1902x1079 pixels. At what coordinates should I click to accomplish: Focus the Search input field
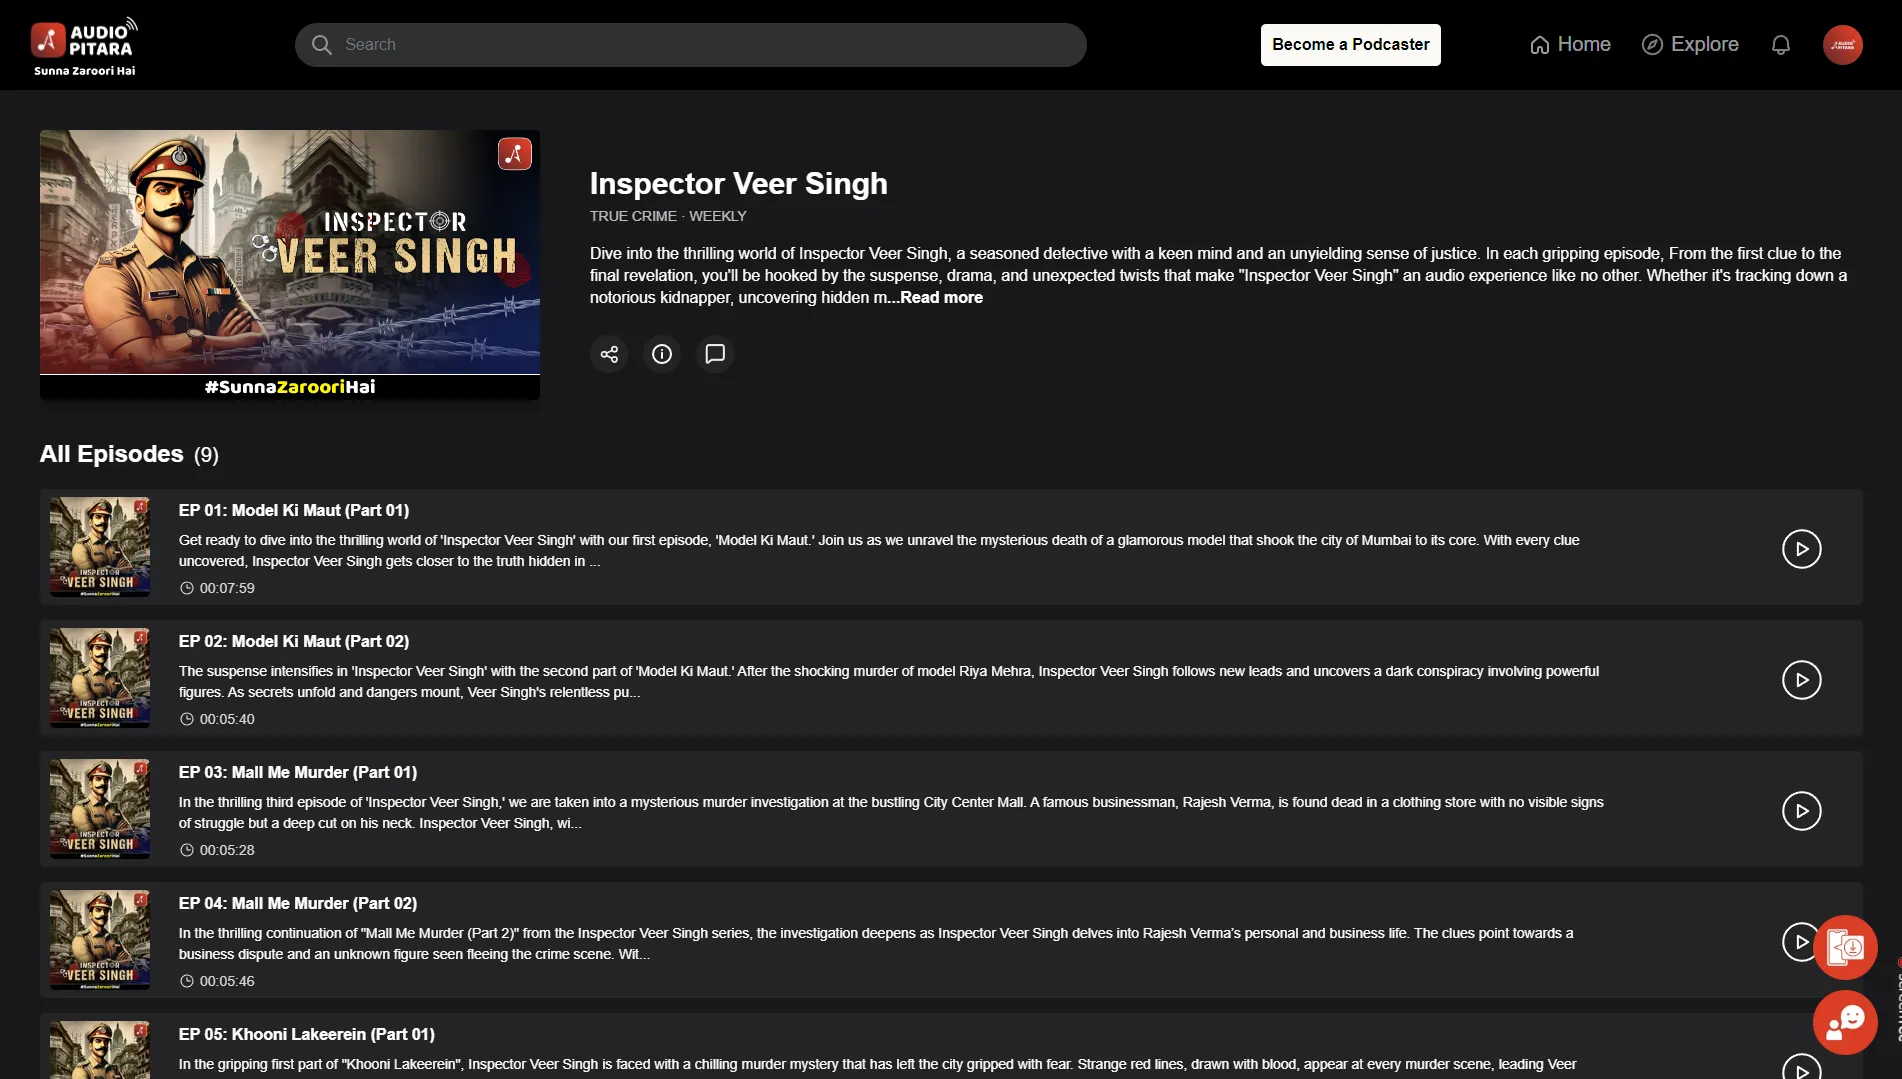(x=690, y=45)
